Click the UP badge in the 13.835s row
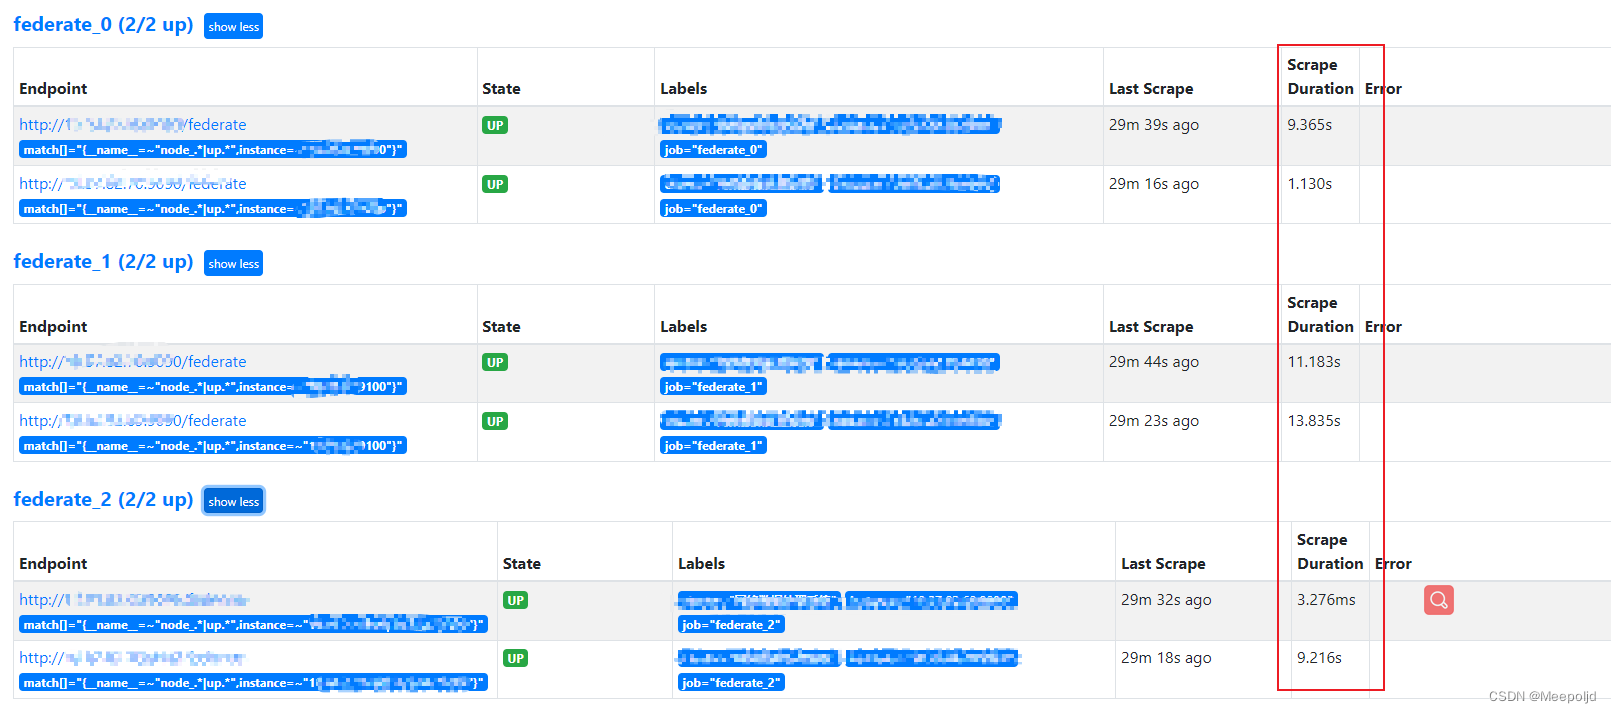Image resolution: width=1611 pixels, height=713 pixels. coord(495,421)
